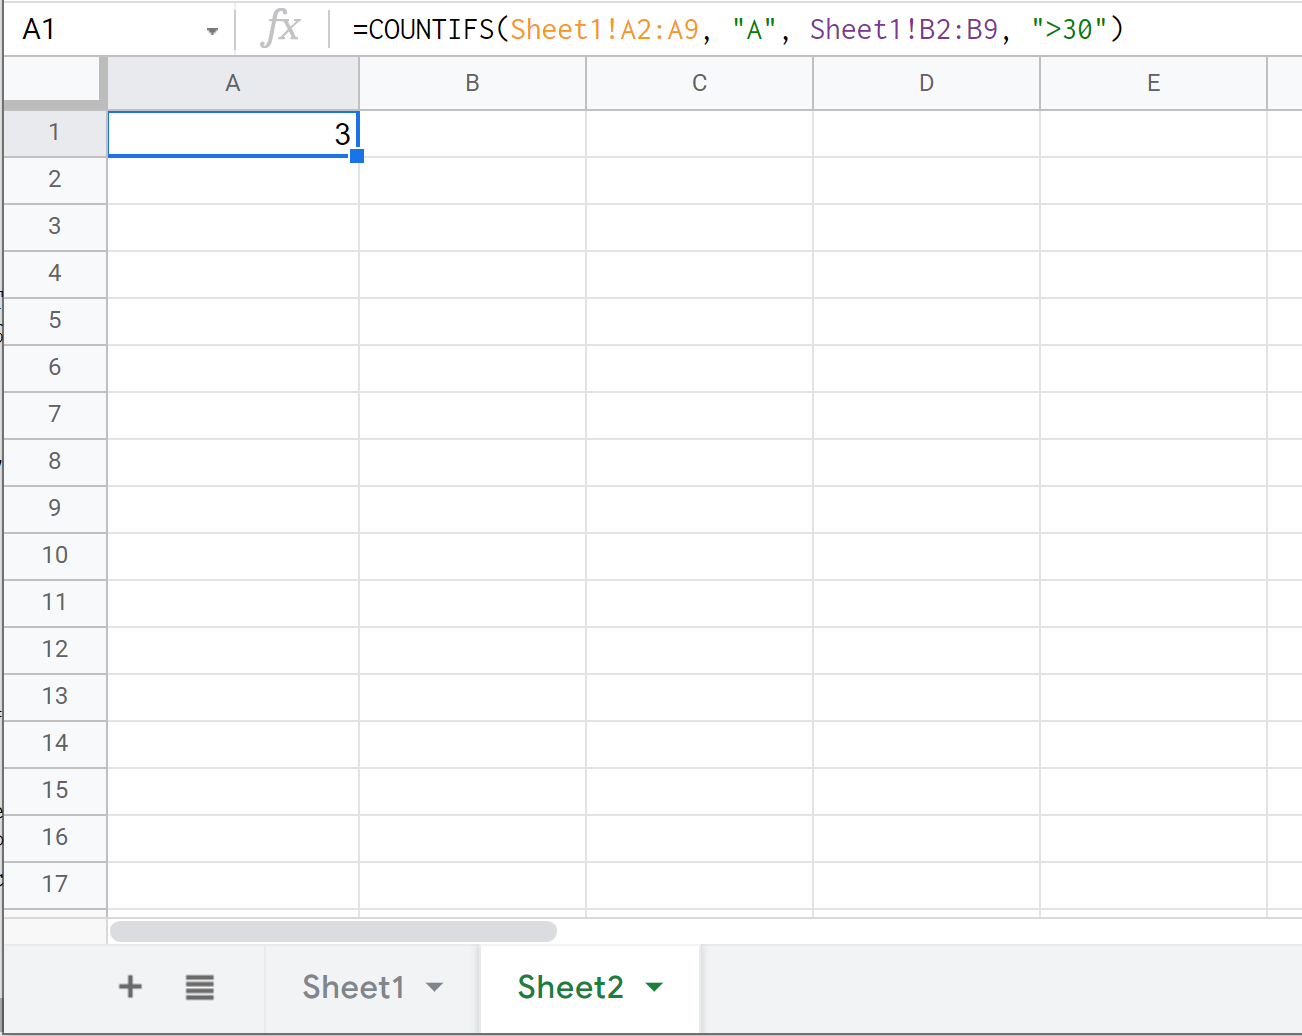Select row 5 header
Screen dimensions: 1302x1036
tap(55, 320)
